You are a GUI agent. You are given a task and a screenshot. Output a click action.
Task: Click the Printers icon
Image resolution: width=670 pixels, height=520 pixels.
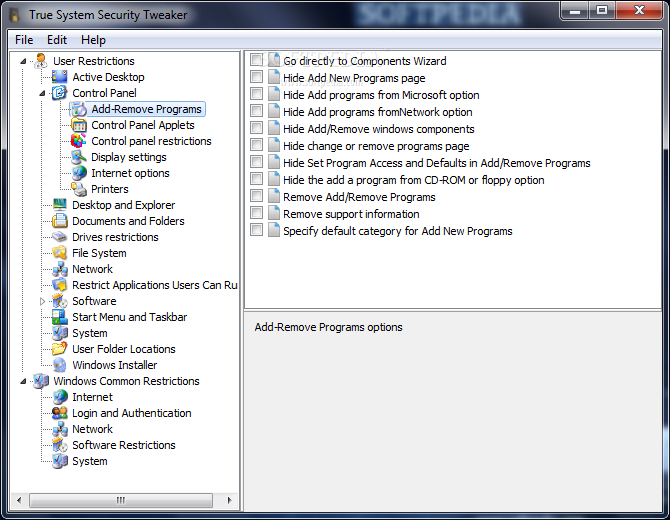(x=79, y=189)
